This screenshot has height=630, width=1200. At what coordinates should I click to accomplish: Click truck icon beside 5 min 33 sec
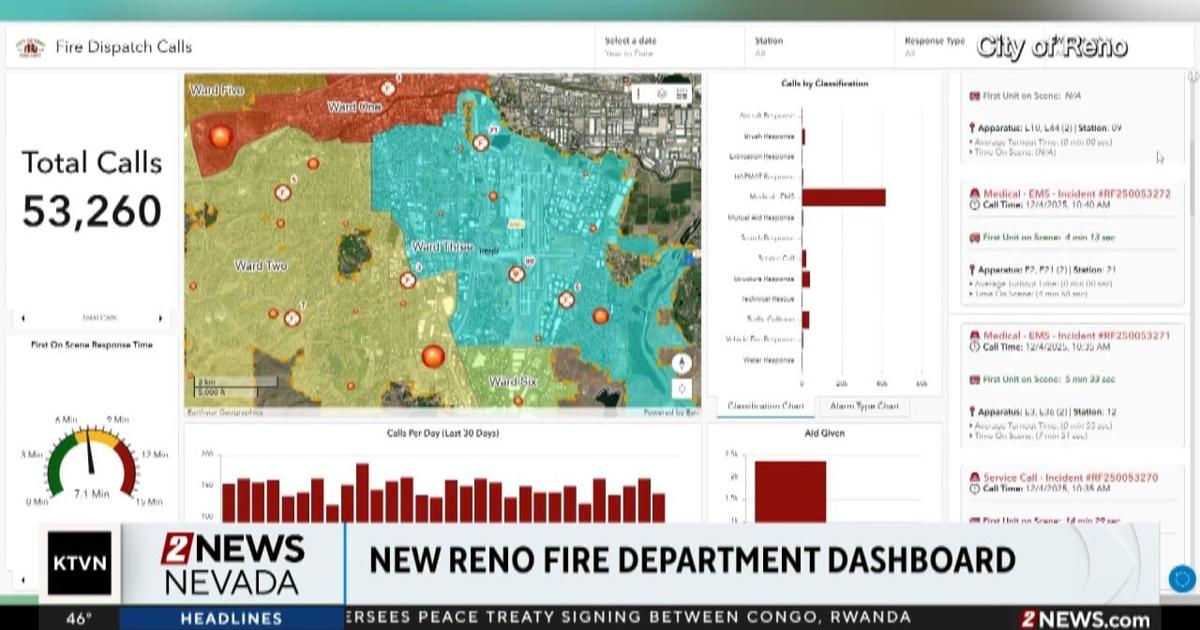tap(975, 380)
